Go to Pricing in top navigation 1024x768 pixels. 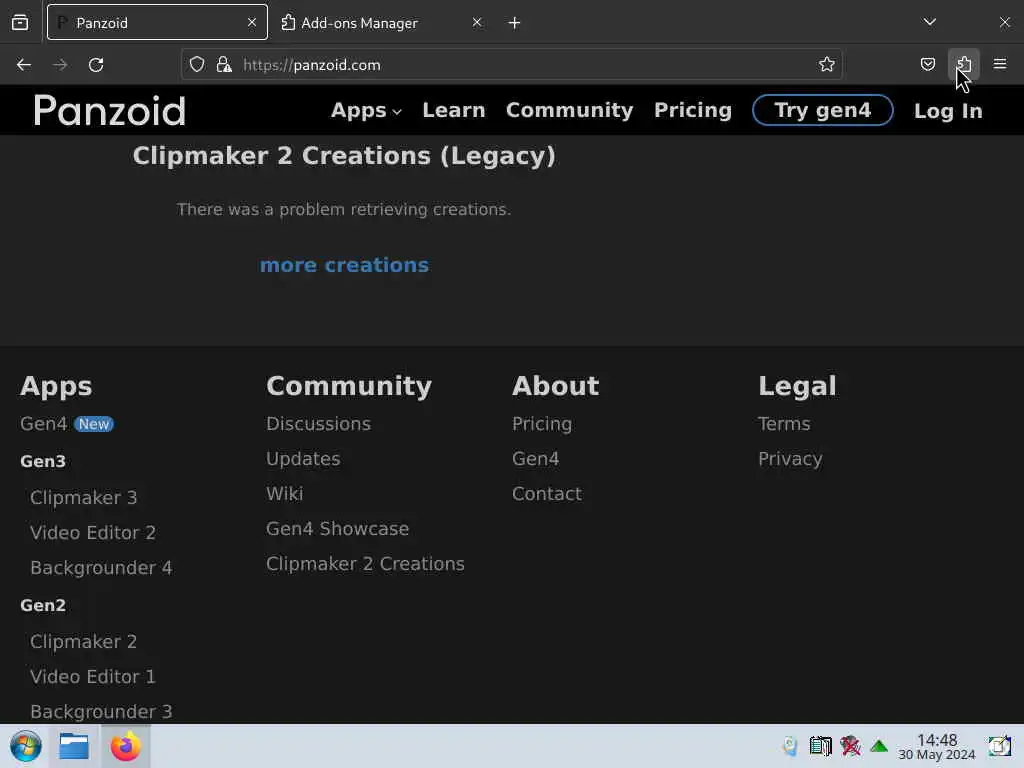[693, 110]
